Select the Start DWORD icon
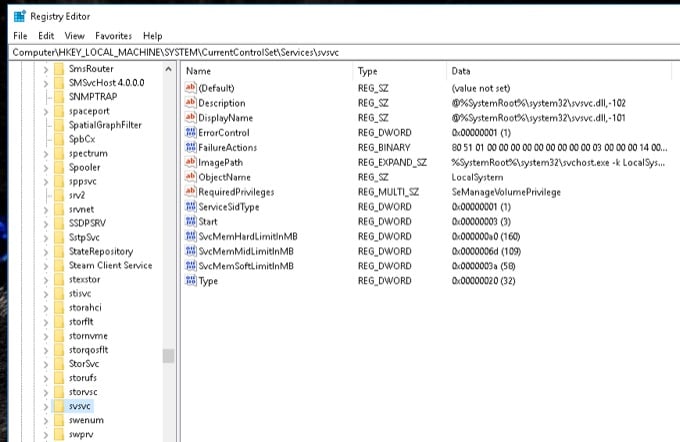The height and width of the screenshot is (442, 680). pyautogui.click(x=190, y=221)
